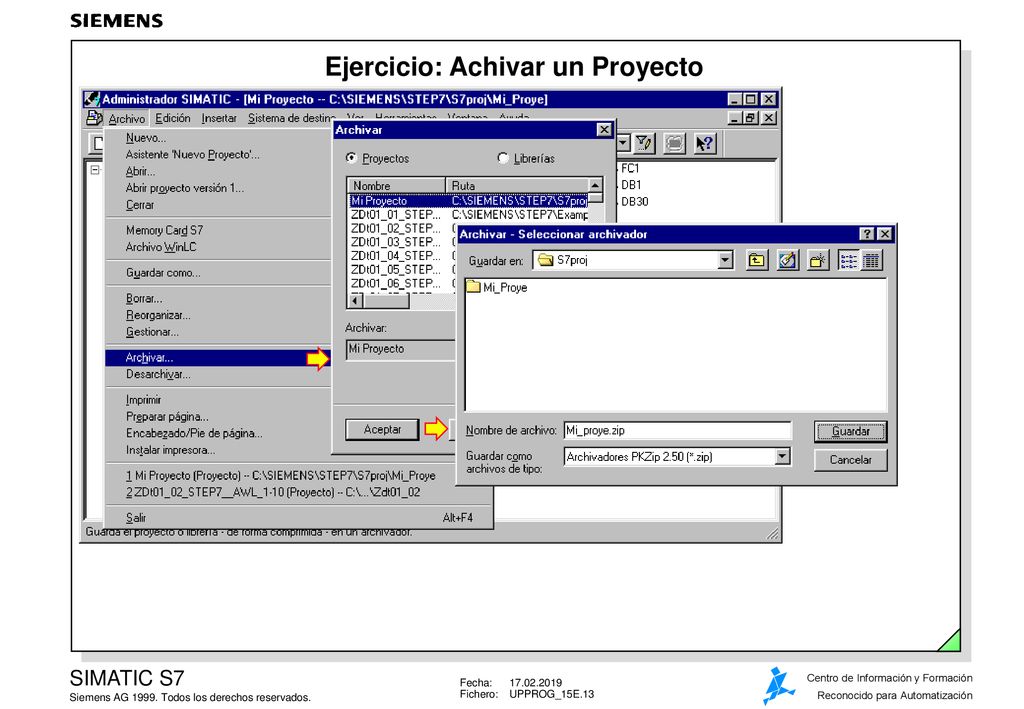Image resolution: width=1024 pixels, height=709 pixels.
Task: Click the 'Nombre de archivo' text field
Action: tap(677, 430)
